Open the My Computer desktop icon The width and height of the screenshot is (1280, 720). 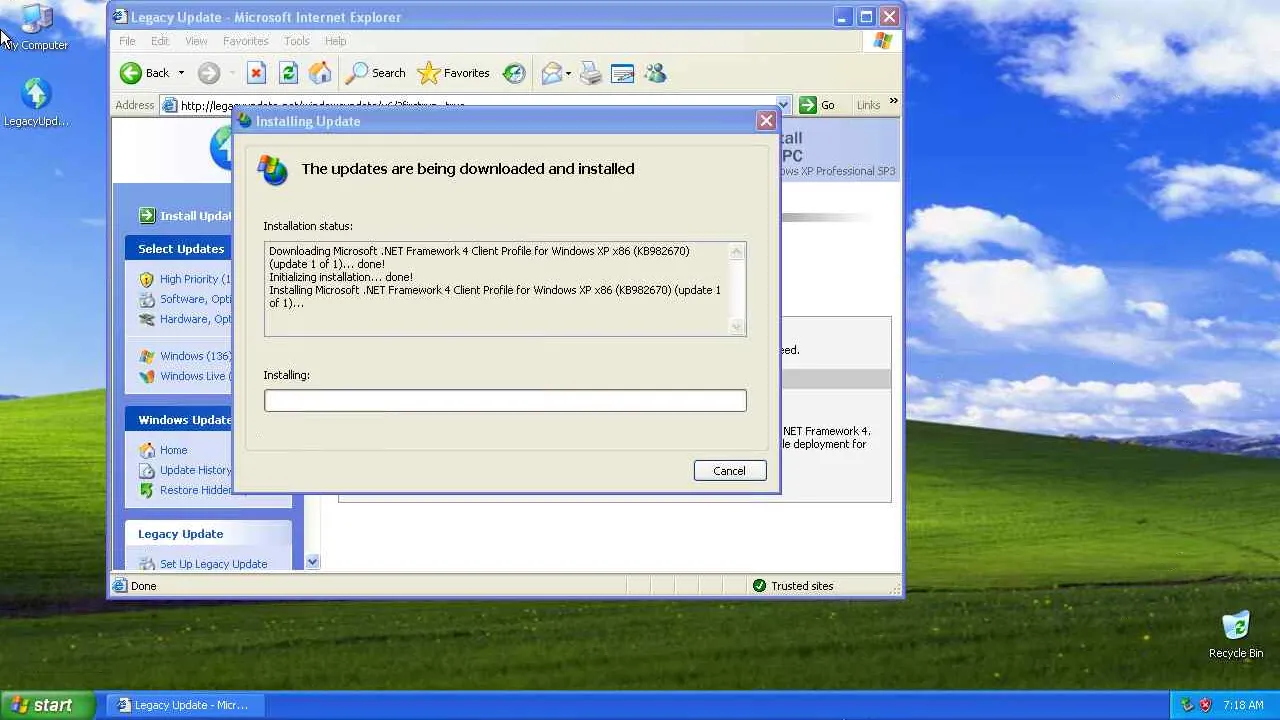click(36, 27)
